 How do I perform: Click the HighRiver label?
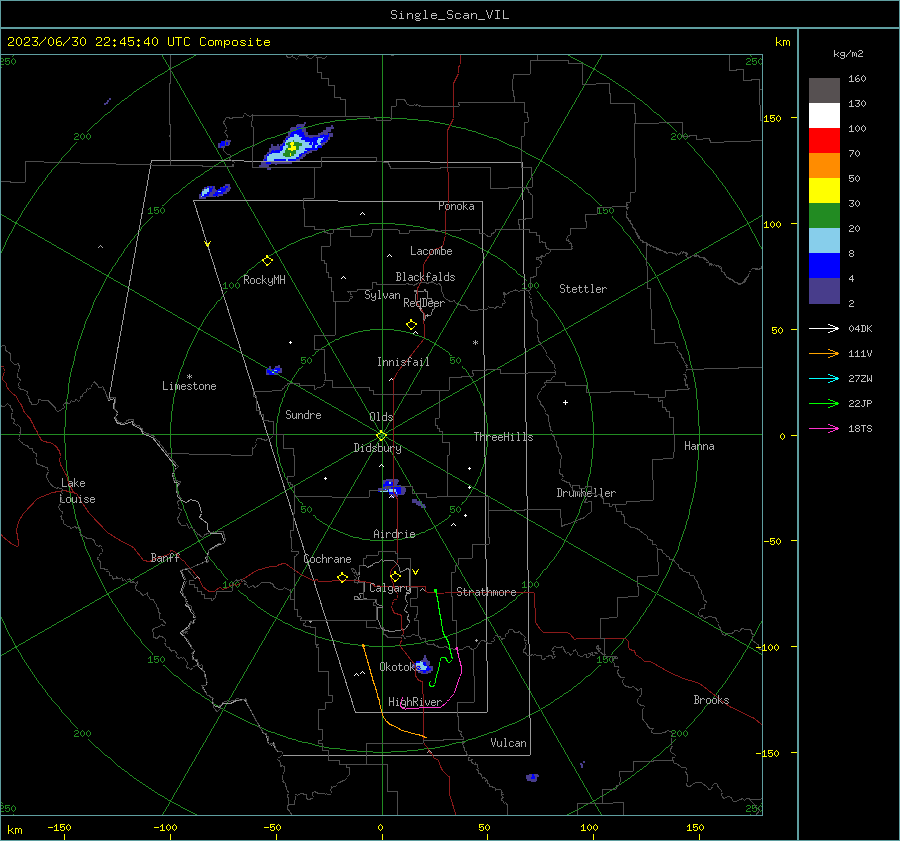click(x=415, y=702)
